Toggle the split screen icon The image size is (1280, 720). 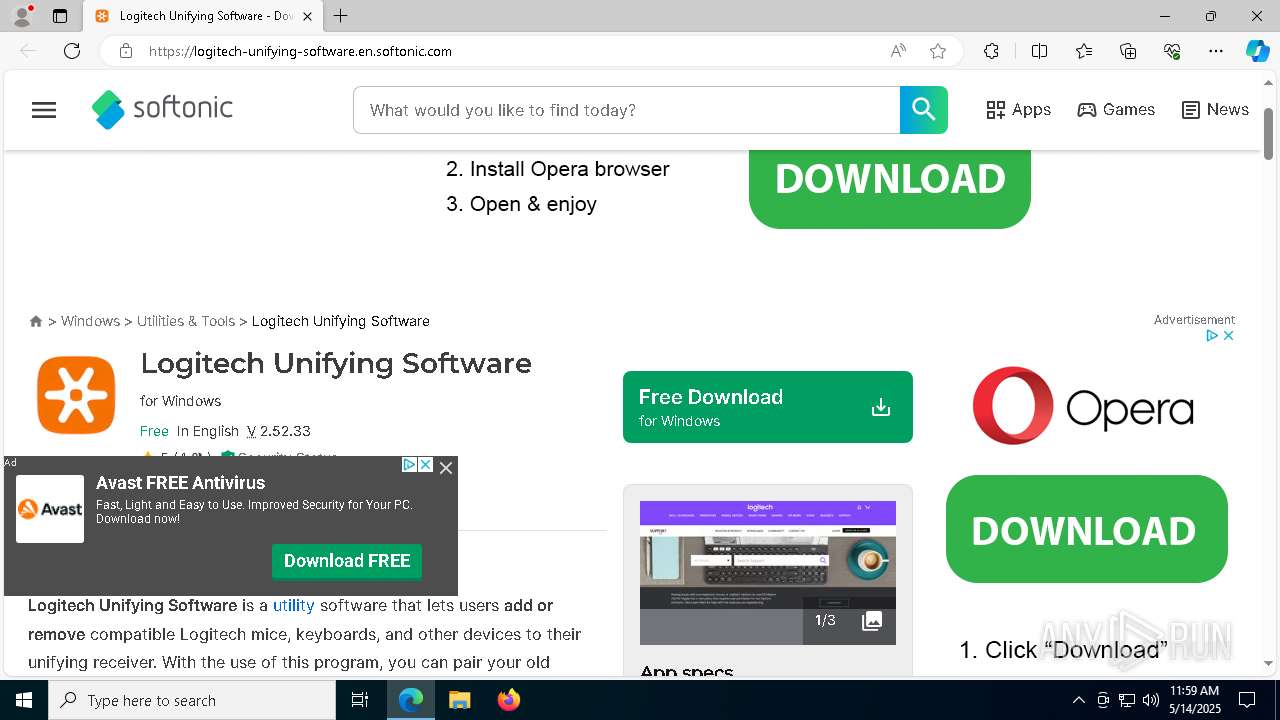point(1039,51)
